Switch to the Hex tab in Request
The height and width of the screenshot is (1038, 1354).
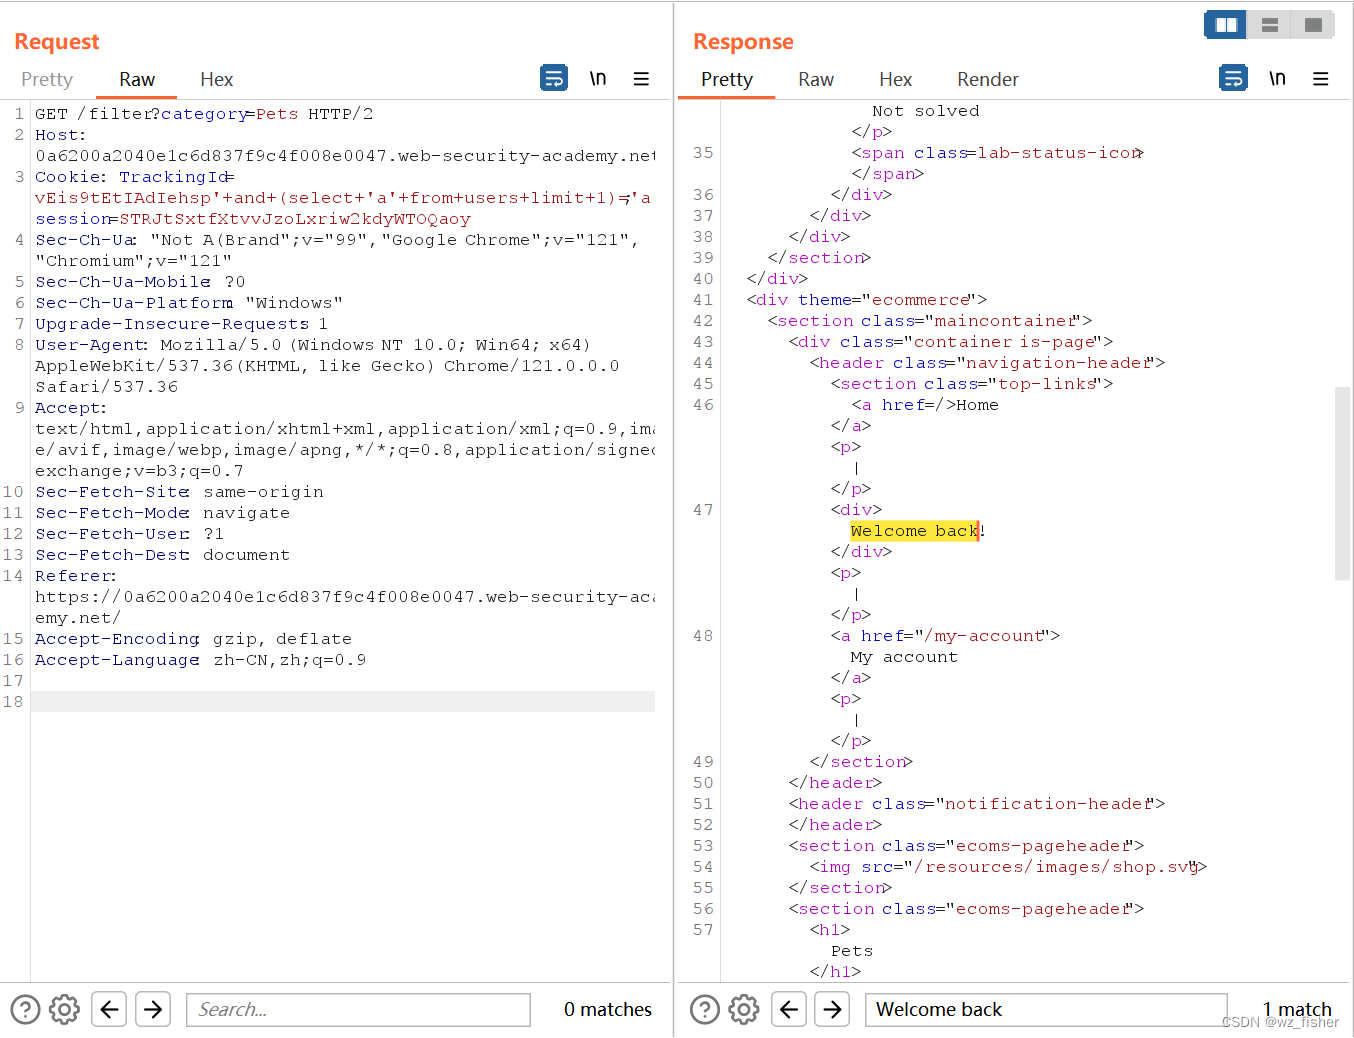tap(216, 79)
